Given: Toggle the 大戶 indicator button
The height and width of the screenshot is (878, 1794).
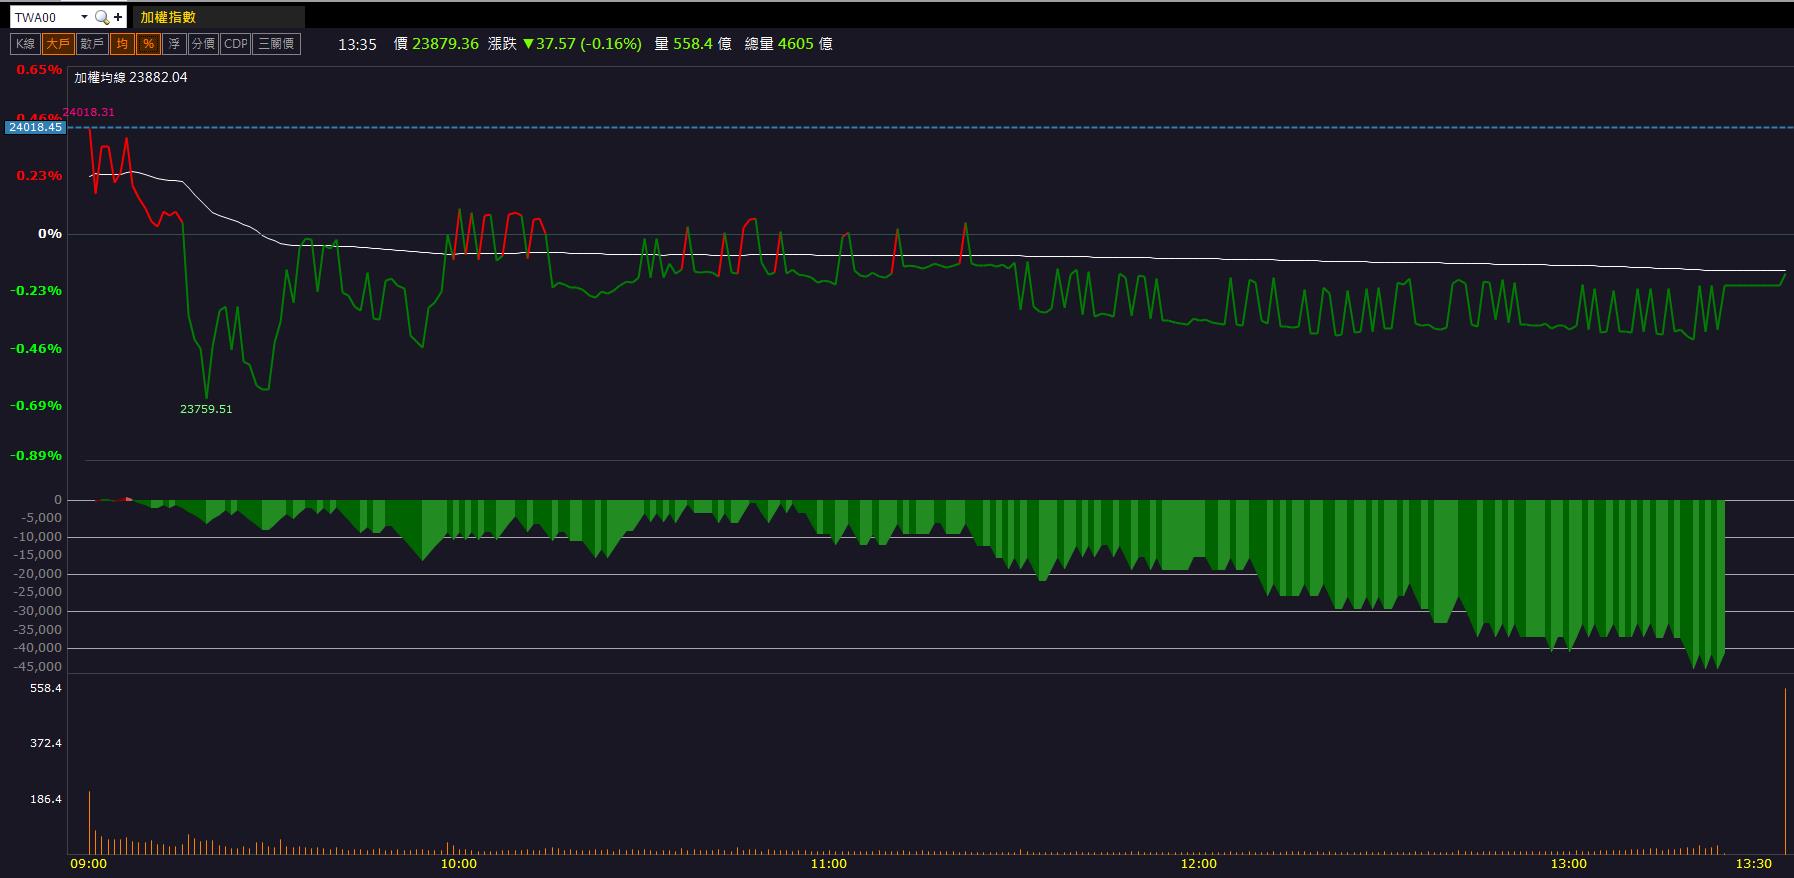Looking at the screenshot, I should 58,44.
